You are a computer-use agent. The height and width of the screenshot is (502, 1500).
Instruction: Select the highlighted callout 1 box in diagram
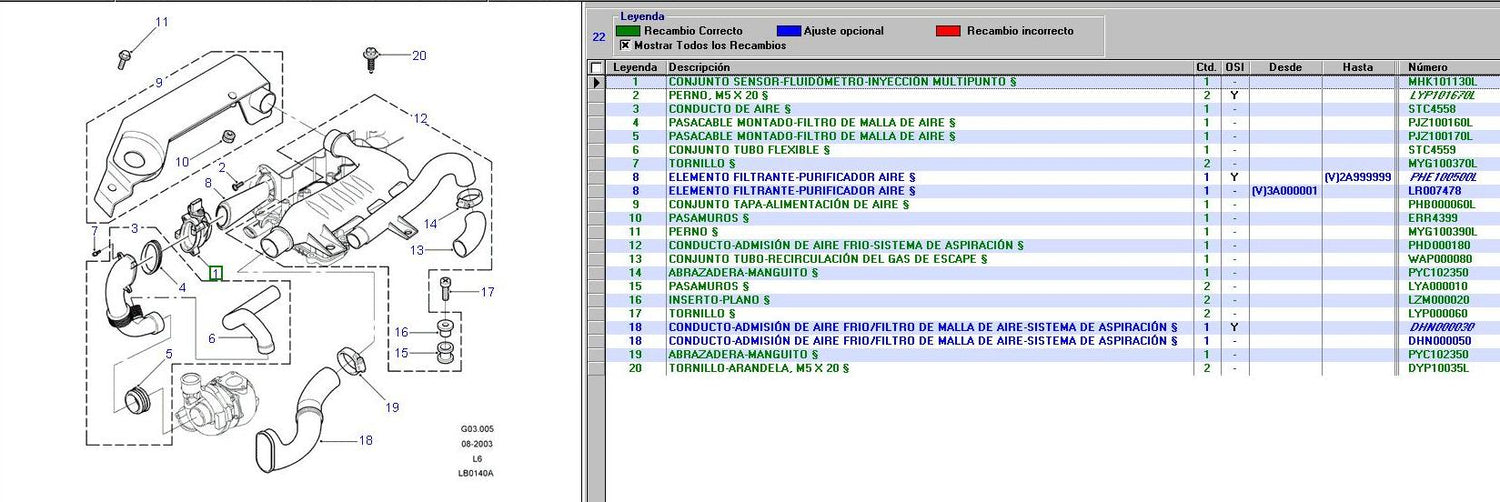point(215,271)
